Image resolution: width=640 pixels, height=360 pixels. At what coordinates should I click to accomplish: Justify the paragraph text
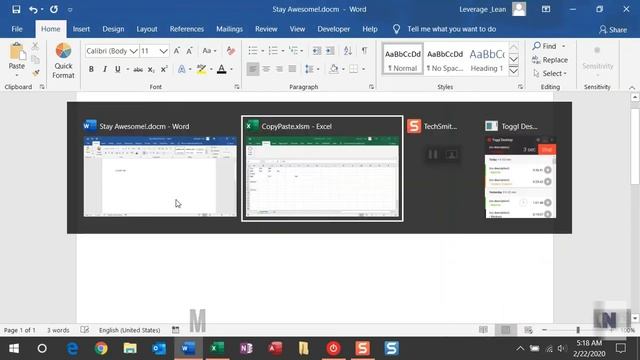[292, 69]
